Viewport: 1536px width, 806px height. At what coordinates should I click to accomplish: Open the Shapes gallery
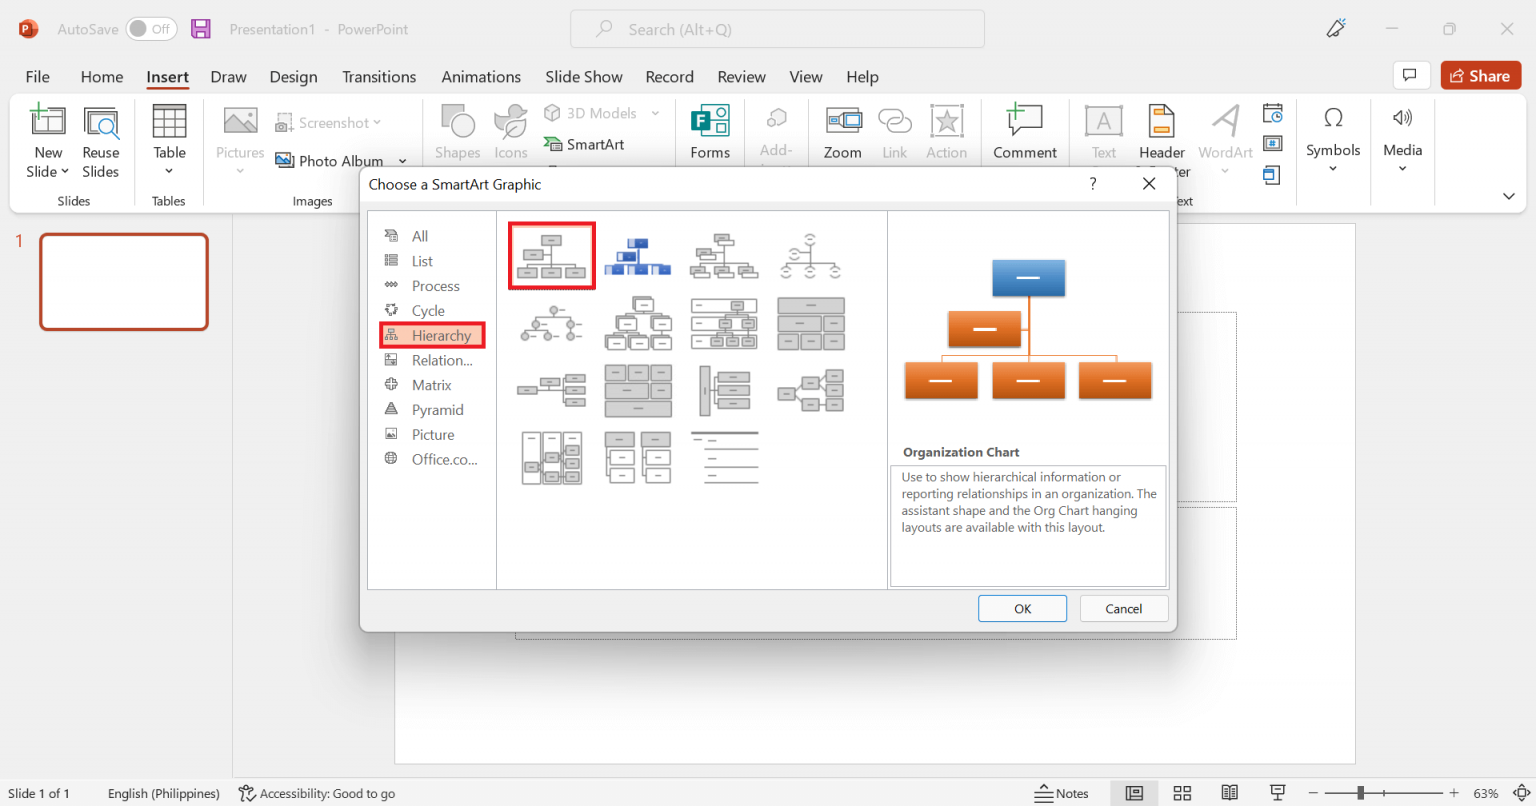457,131
